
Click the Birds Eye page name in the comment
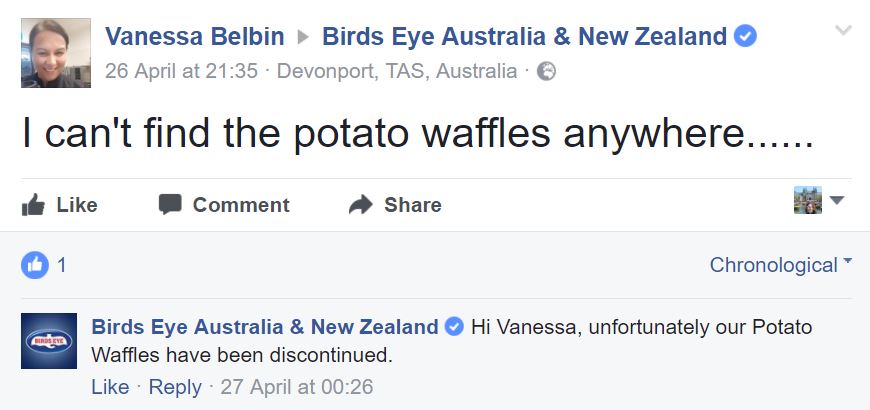point(265,327)
